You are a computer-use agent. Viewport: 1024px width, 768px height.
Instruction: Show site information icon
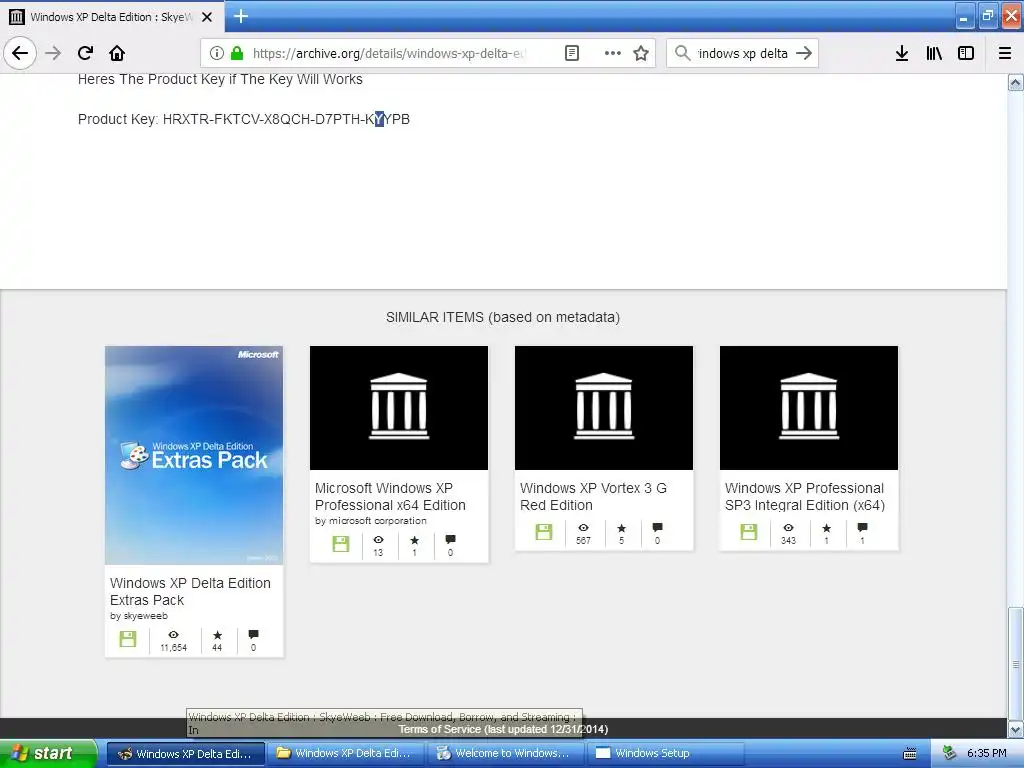(217, 53)
